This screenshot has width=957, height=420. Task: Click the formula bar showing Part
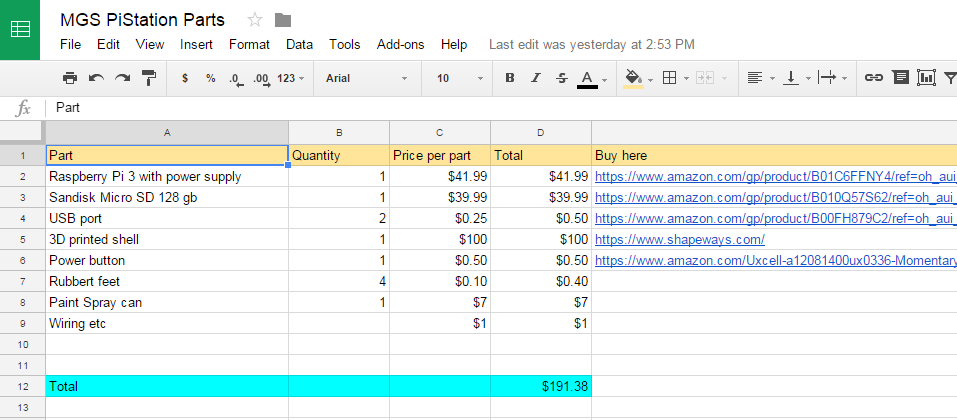pos(500,108)
